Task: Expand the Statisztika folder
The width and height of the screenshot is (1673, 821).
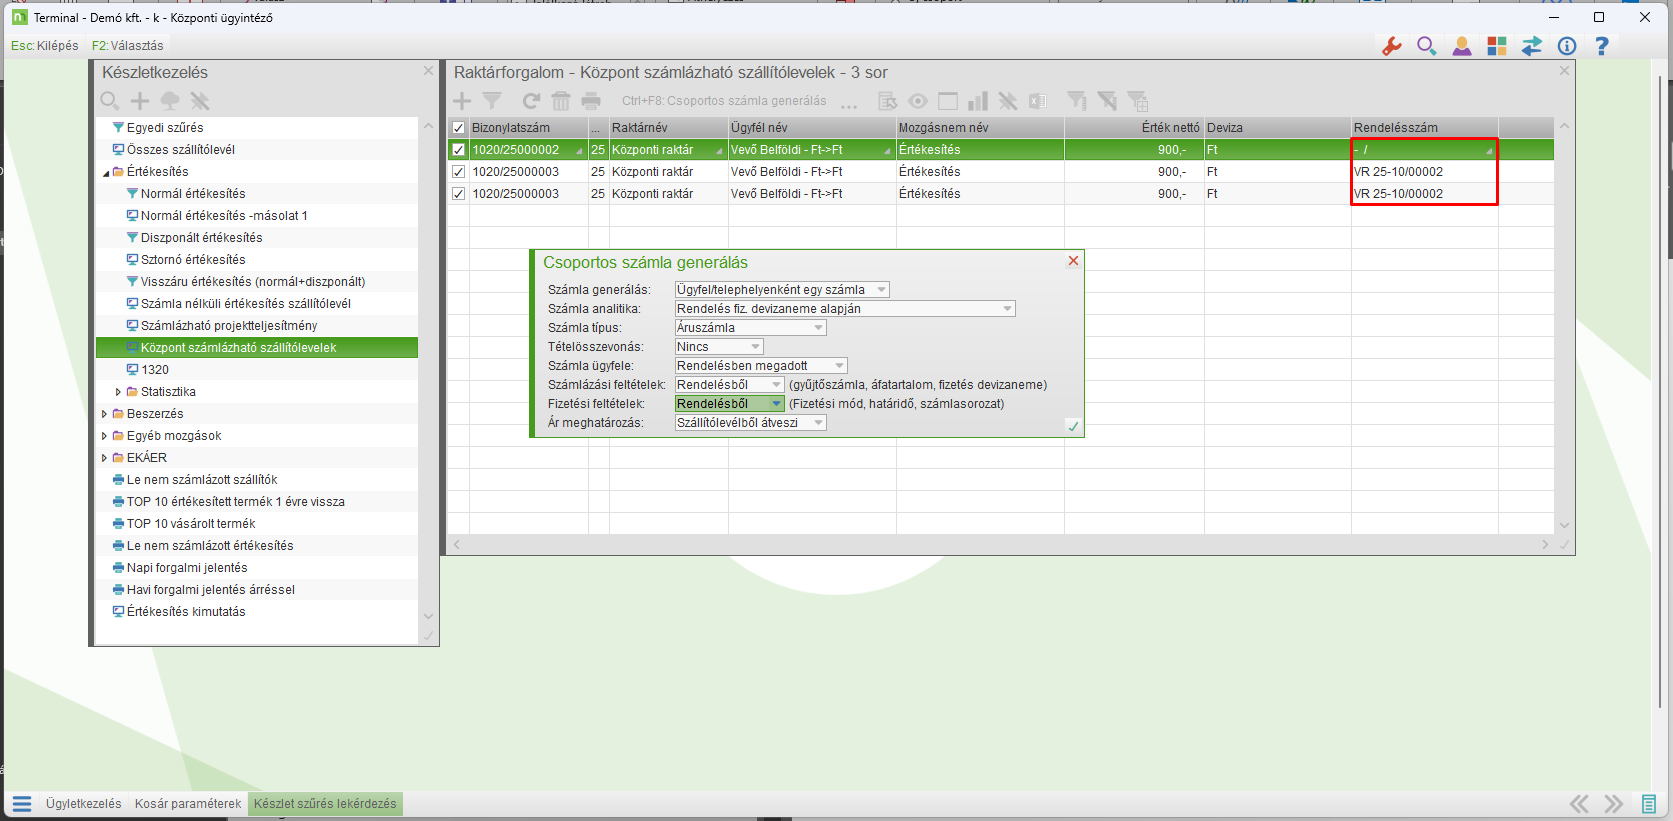Action: tap(118, 392)
